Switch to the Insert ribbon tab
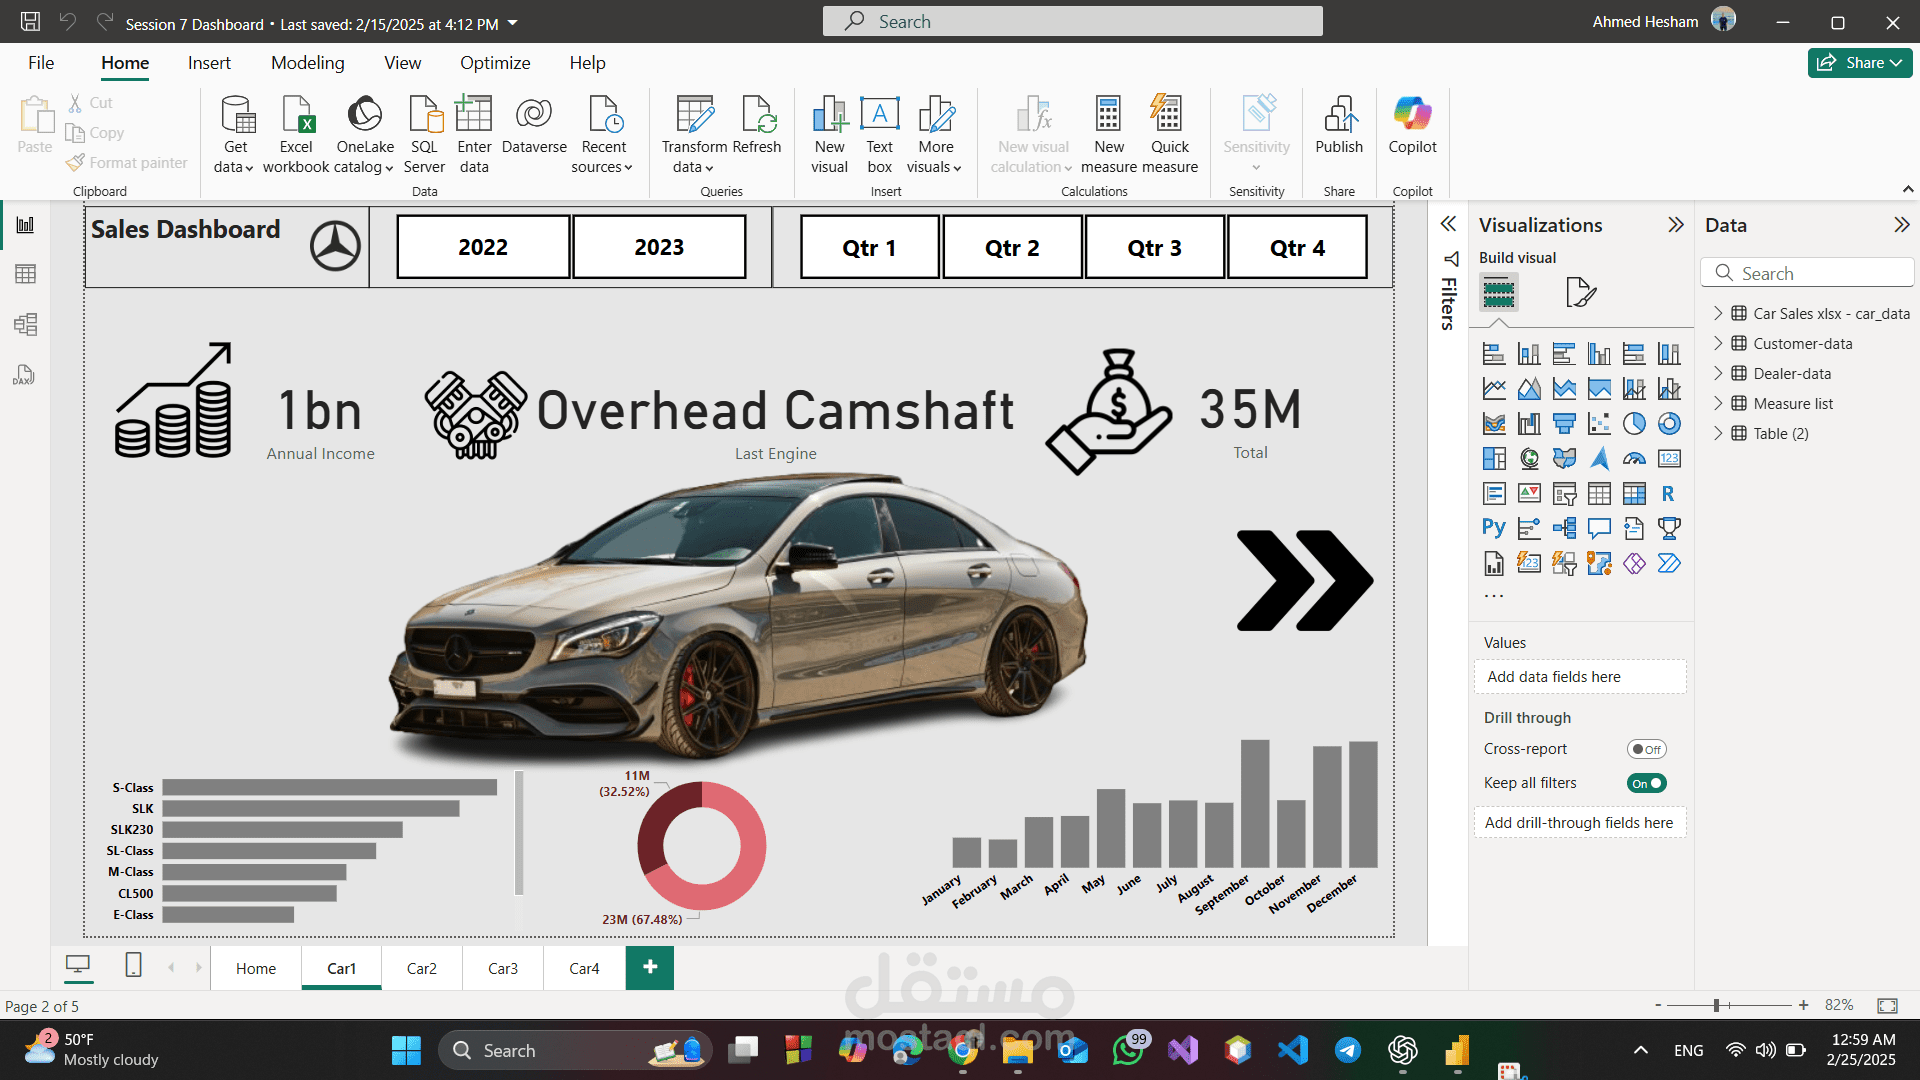 (209, 63)
